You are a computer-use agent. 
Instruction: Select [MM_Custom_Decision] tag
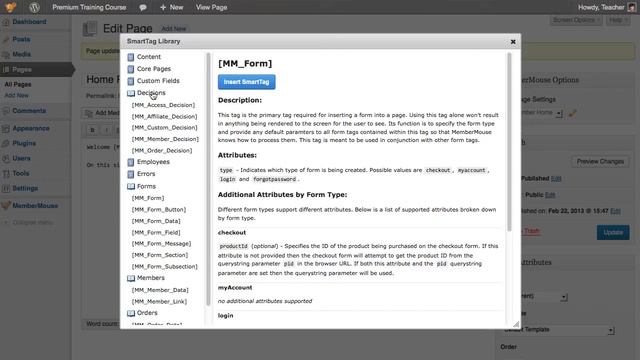click(x=164, y=127)
